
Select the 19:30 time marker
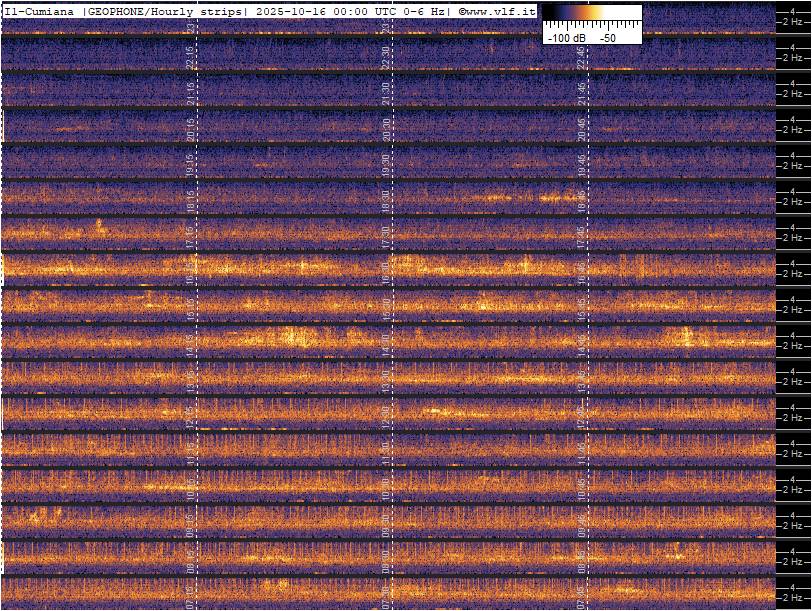pyautogui.click(x=386, y=165)
